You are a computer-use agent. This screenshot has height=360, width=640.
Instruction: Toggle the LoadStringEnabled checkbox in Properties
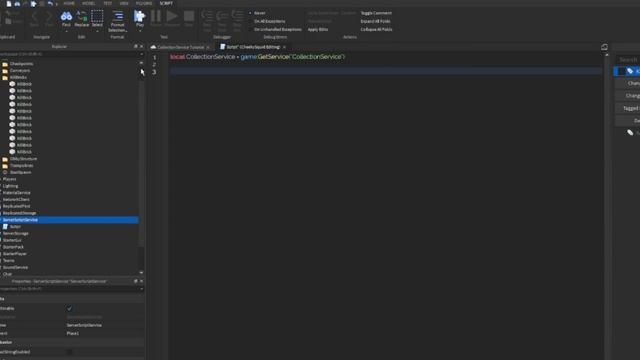point(69,352)
